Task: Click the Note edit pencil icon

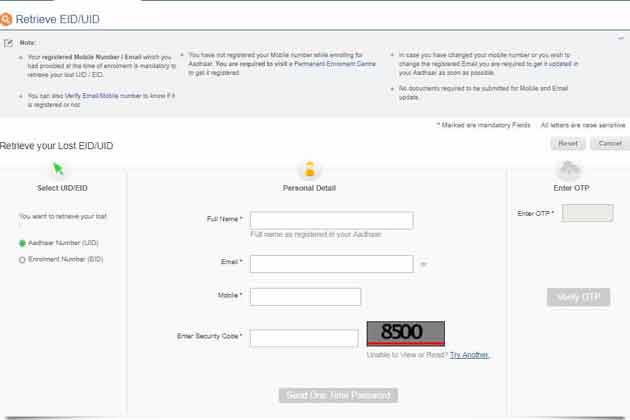Action: [x=9, y=43]
